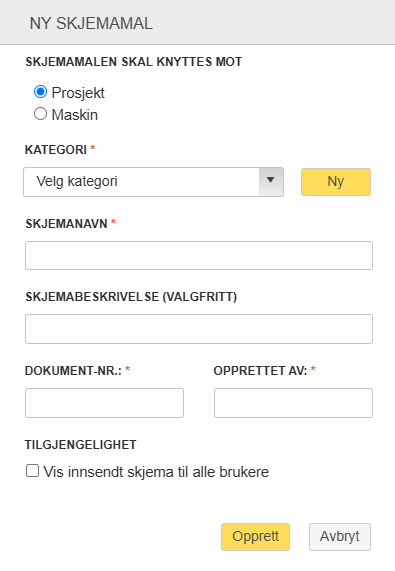Cancel with the Avbryt button
The image size is (395, 571).
340,537
